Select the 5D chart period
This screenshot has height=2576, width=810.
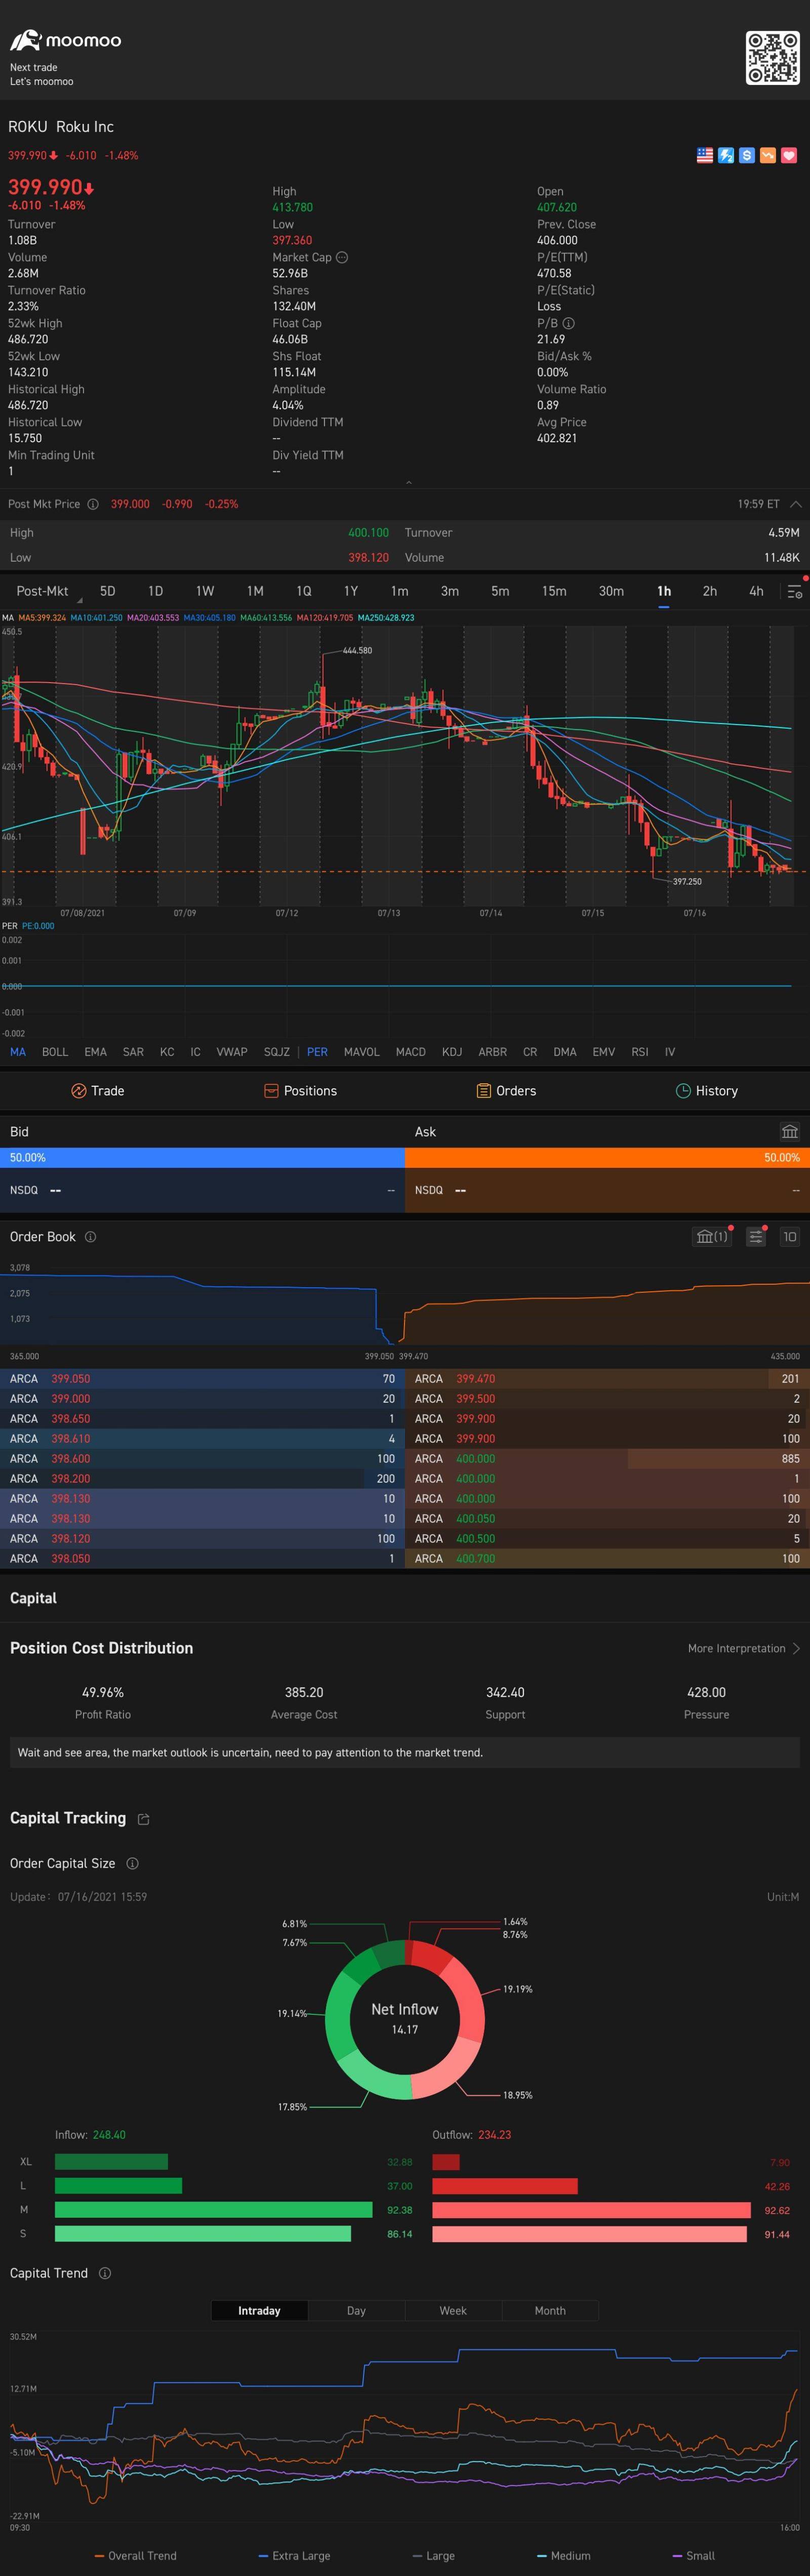point(108,591)
